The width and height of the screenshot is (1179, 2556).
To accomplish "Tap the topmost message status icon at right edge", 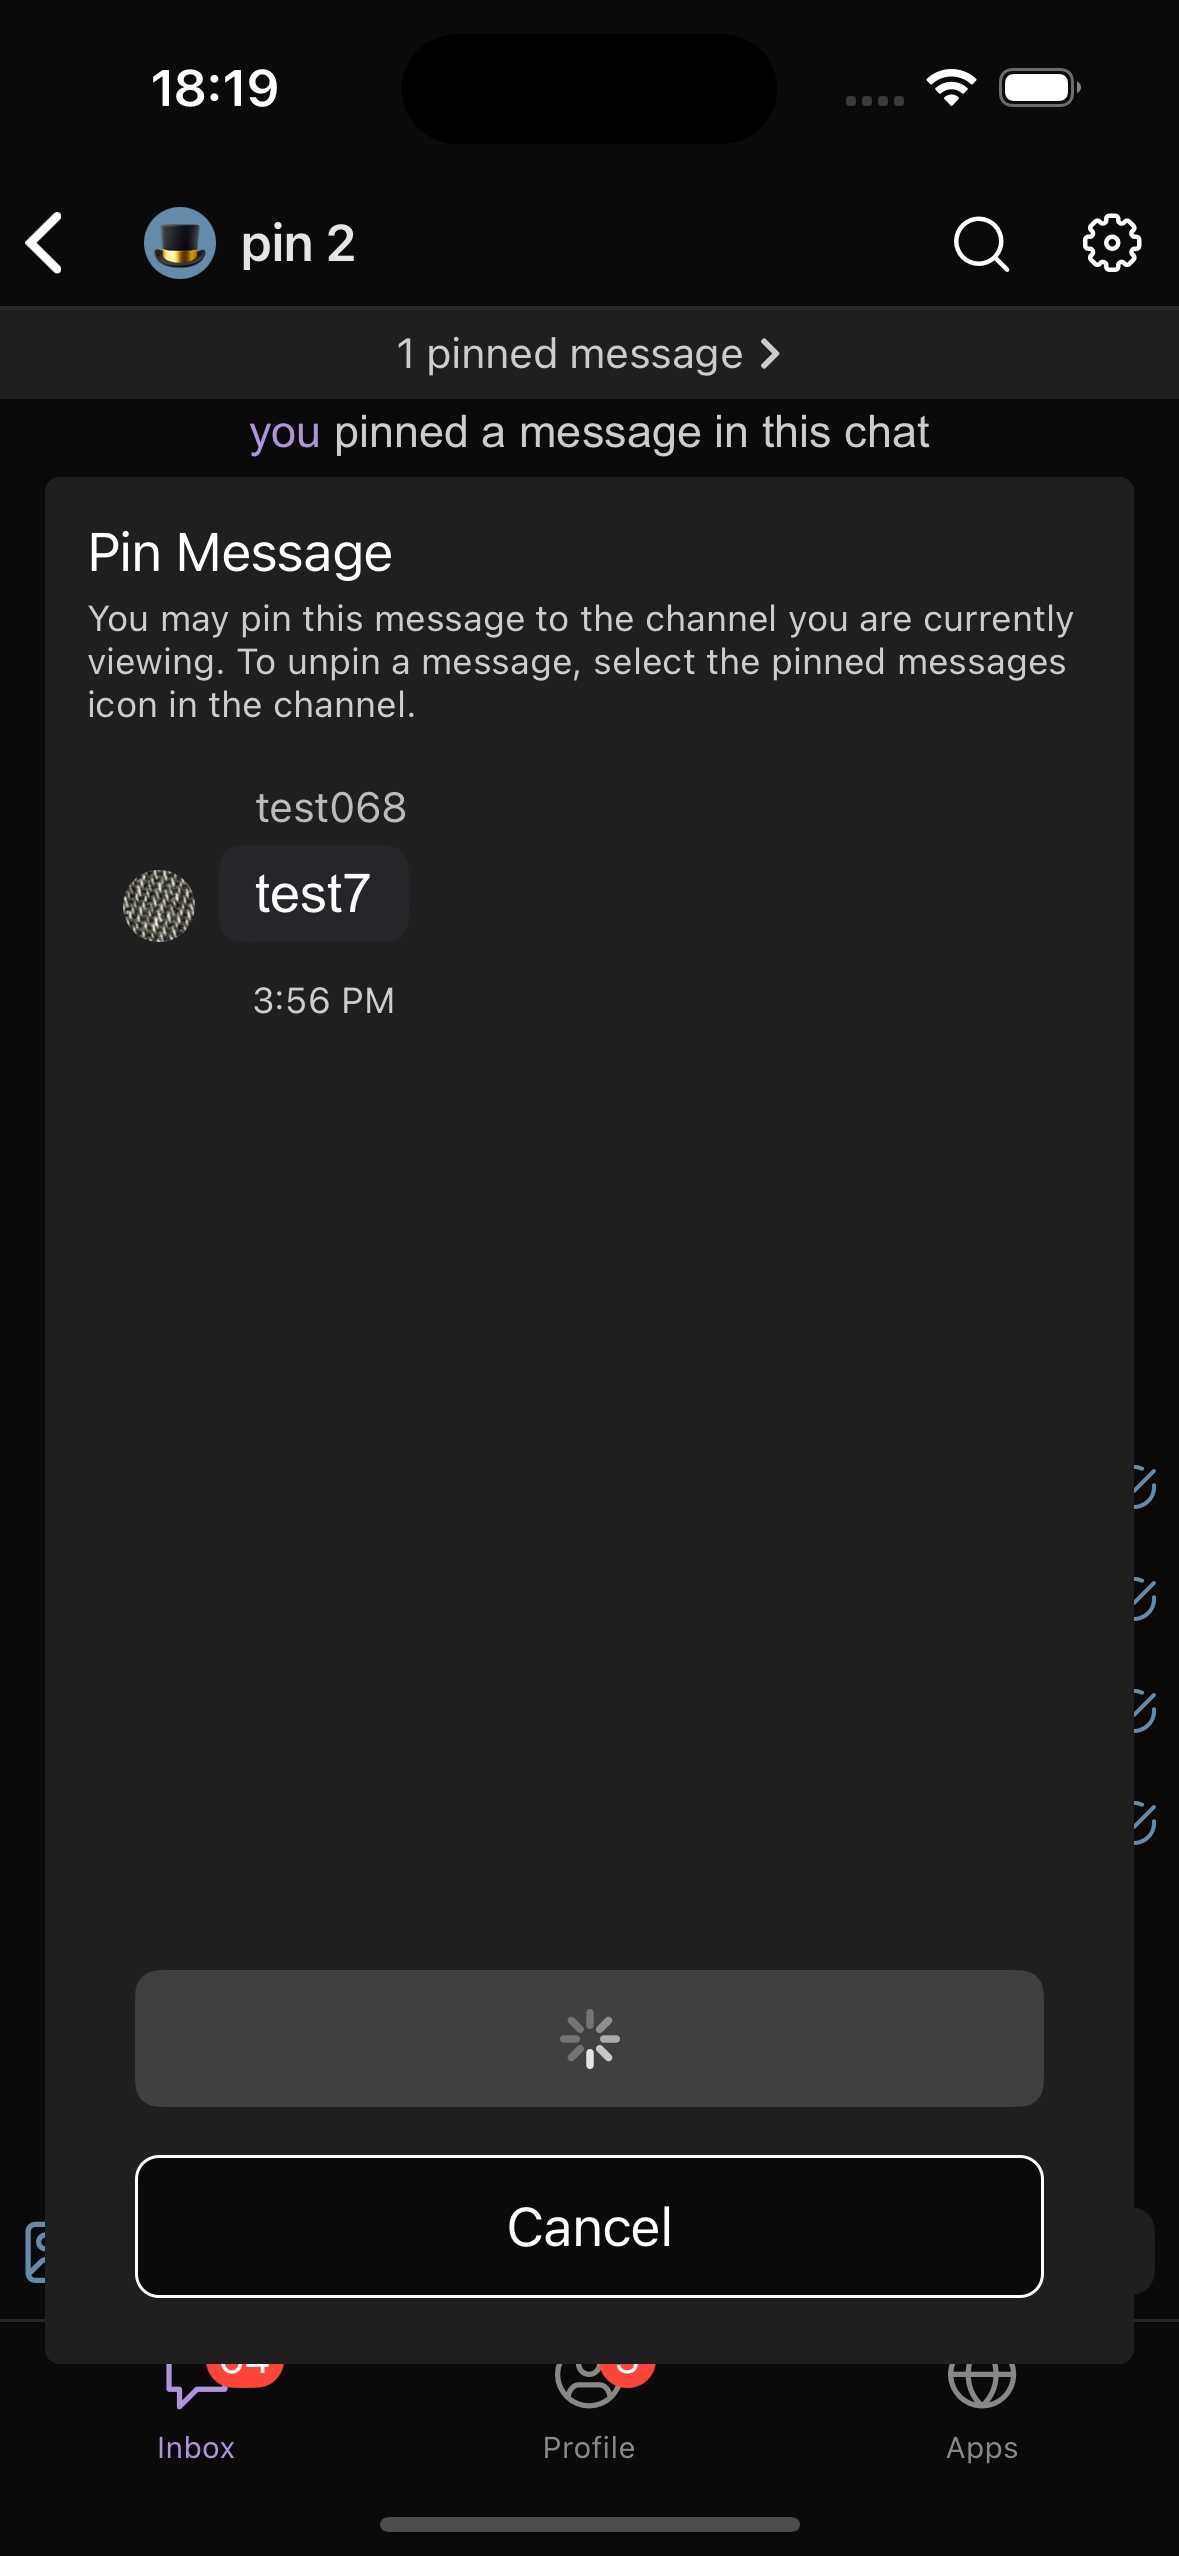I will (x=1146, y=1487).
